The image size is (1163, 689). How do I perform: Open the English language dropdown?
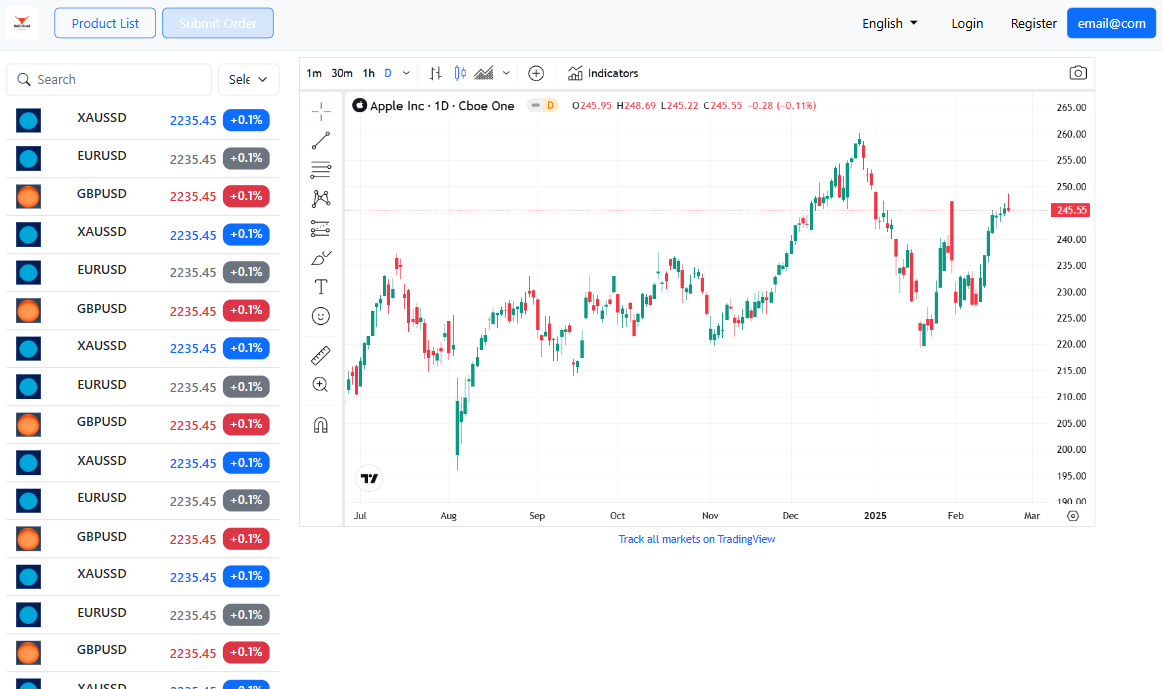pos(889,23)
